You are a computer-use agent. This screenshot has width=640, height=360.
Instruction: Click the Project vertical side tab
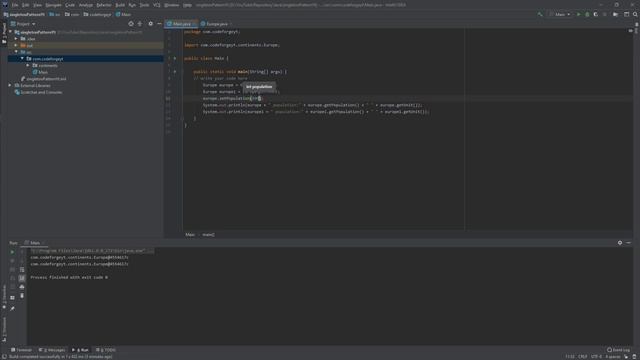(4, 33)
